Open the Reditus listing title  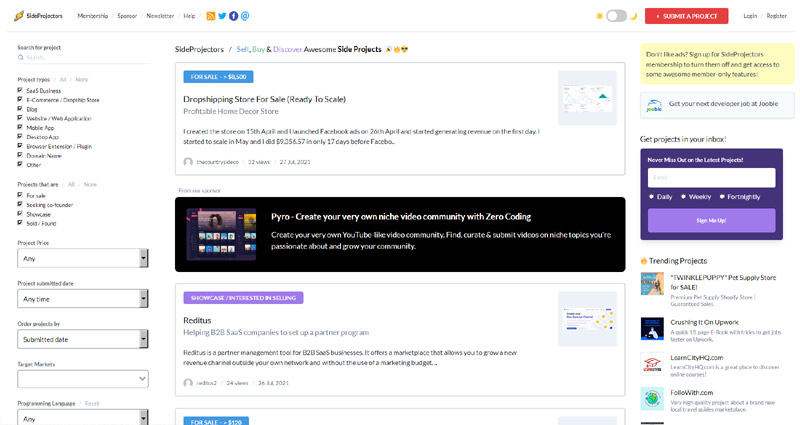pos(197,320)
